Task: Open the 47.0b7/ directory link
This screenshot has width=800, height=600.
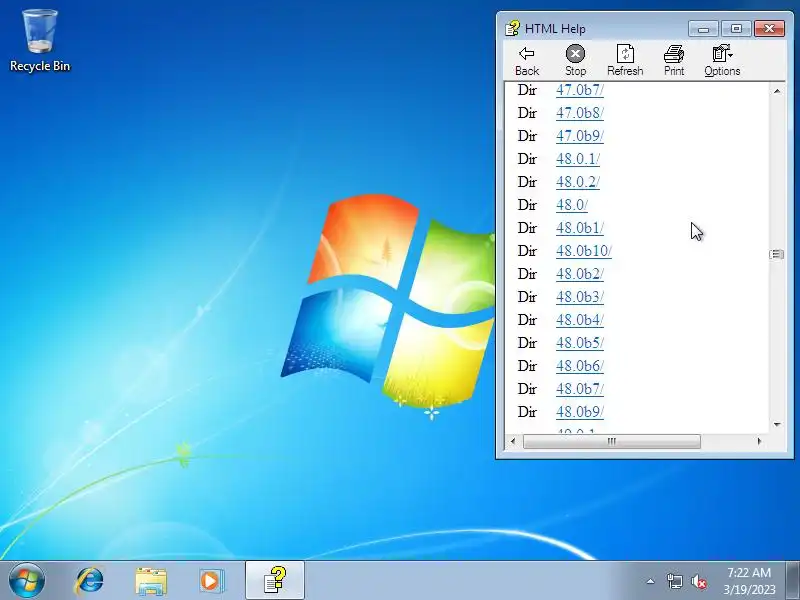Action: click(580, 90)
